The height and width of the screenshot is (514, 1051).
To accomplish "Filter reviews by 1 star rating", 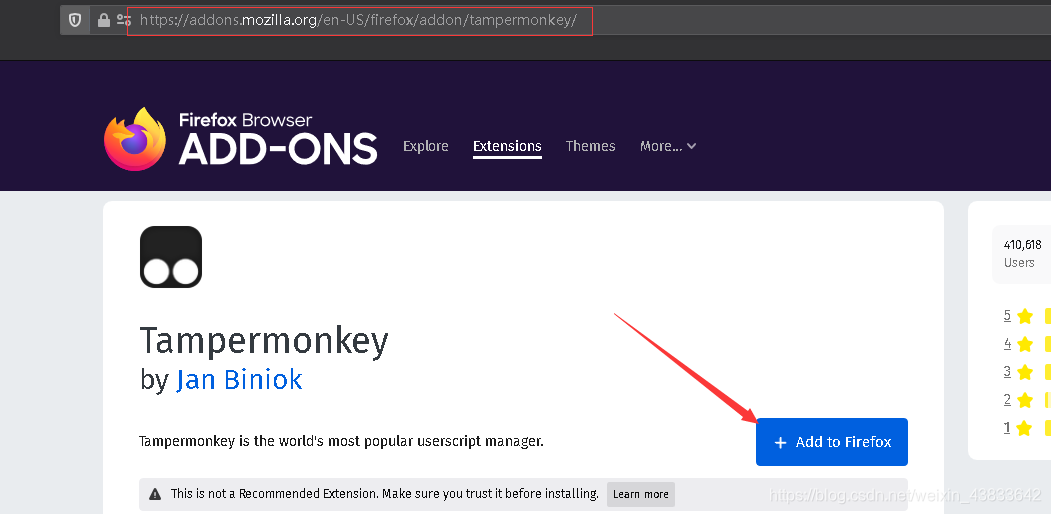I will point(1007,428).
